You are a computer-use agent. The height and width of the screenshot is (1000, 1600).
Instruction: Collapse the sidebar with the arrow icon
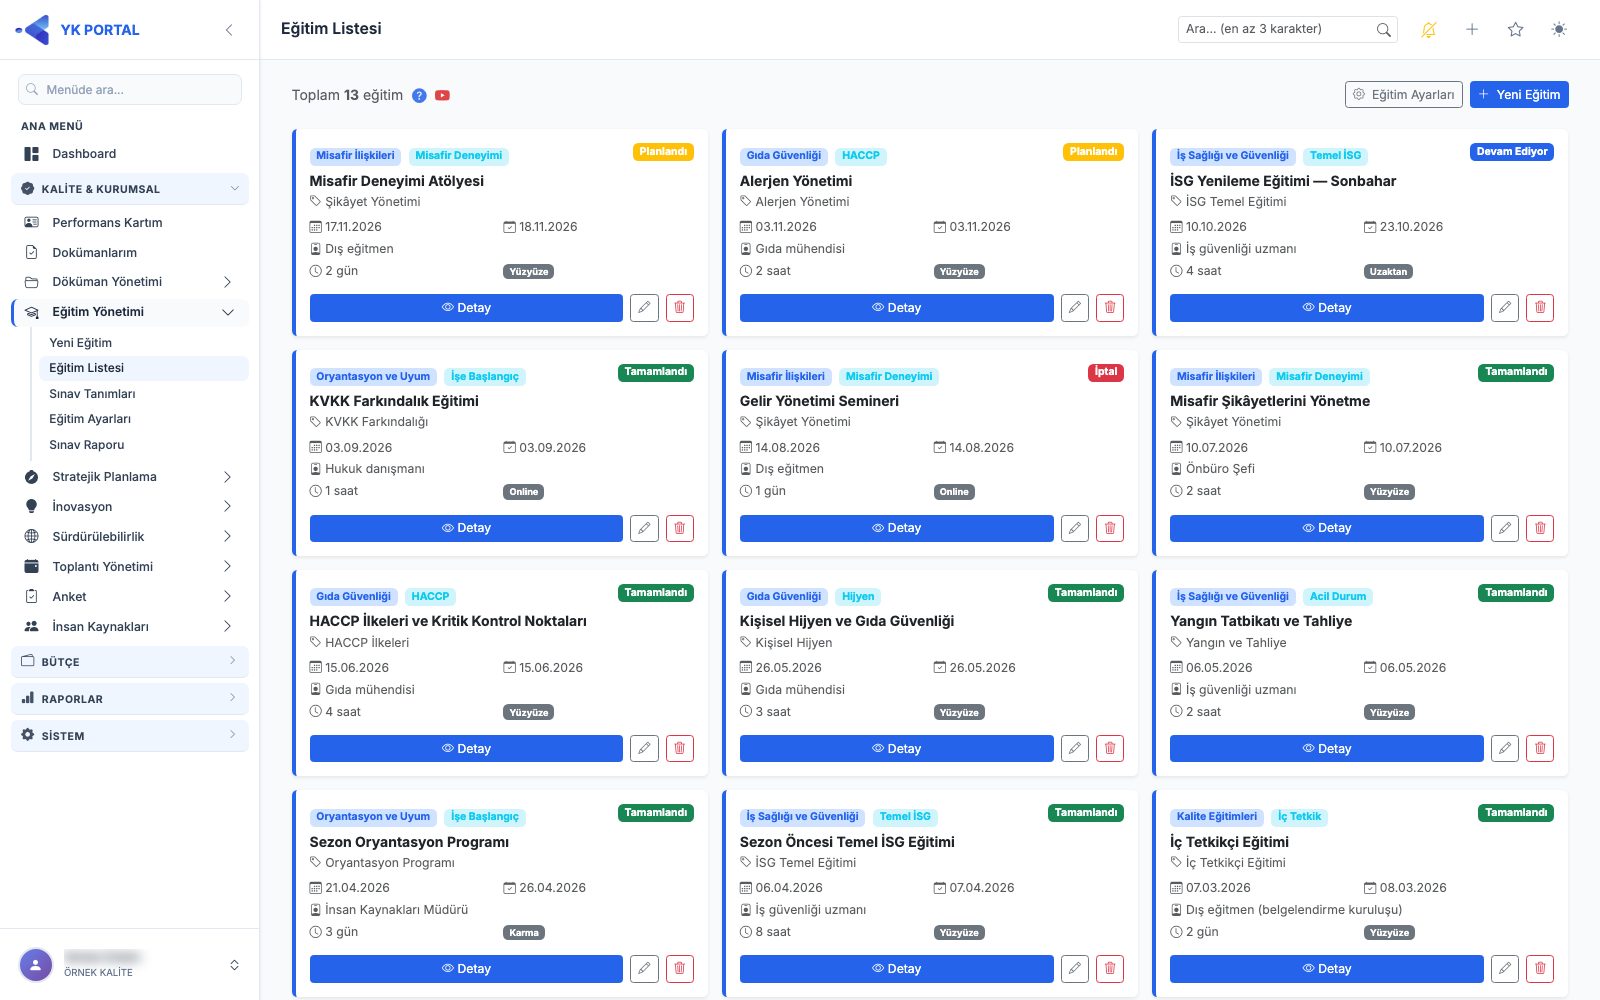click(x=229, y=30)
